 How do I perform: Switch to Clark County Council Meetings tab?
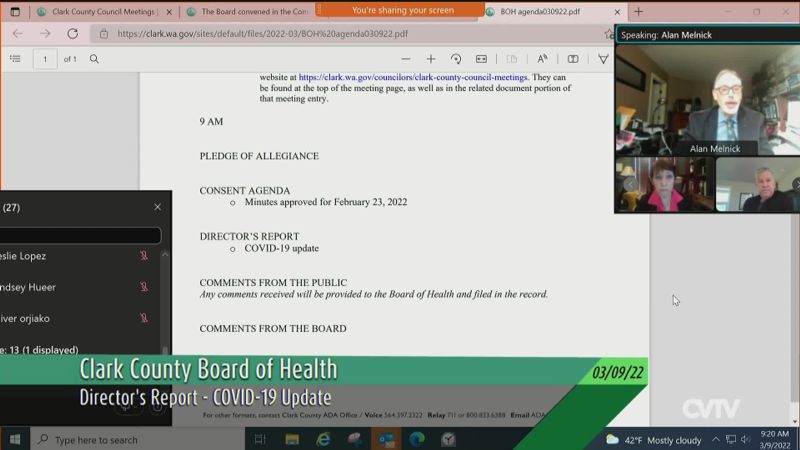pyautogui.click(x=105, y=11)
